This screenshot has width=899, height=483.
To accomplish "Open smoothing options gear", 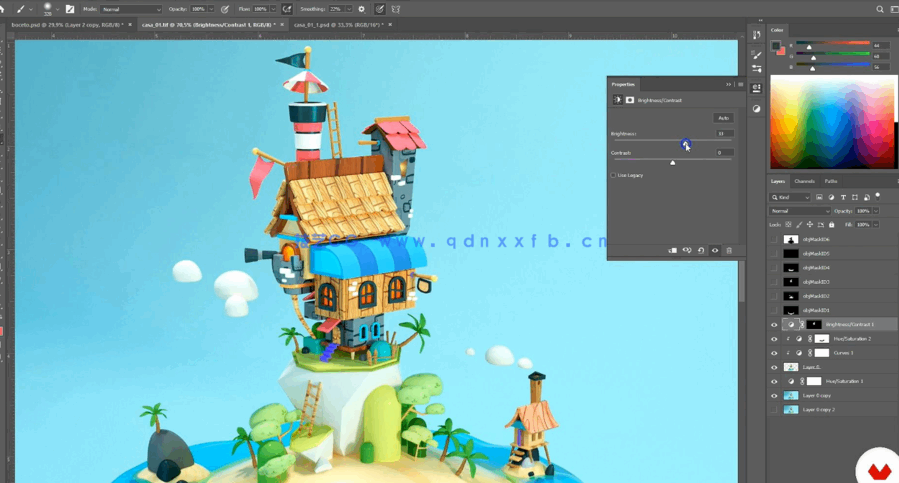I will [x=362, y=9].
